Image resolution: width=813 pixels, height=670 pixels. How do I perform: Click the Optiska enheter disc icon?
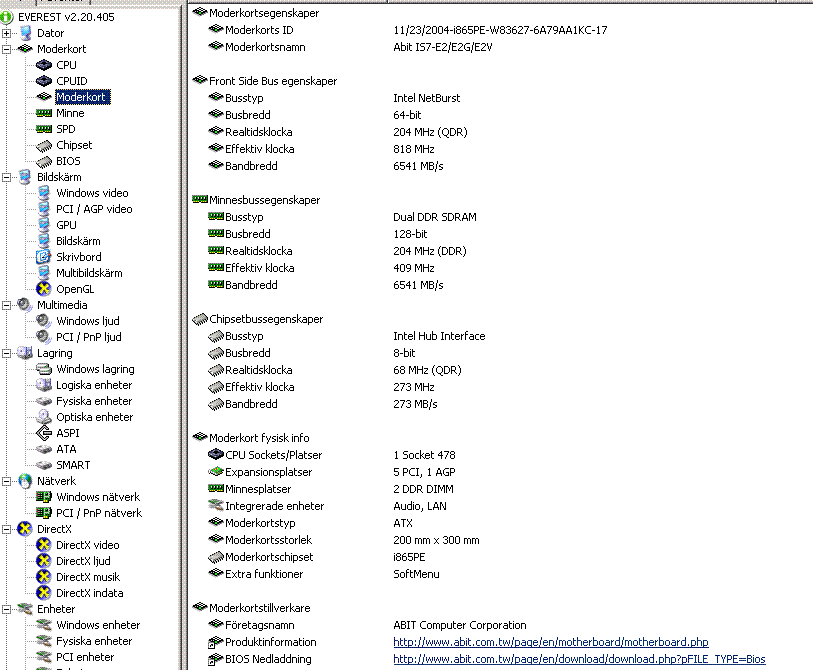point(44,417)
